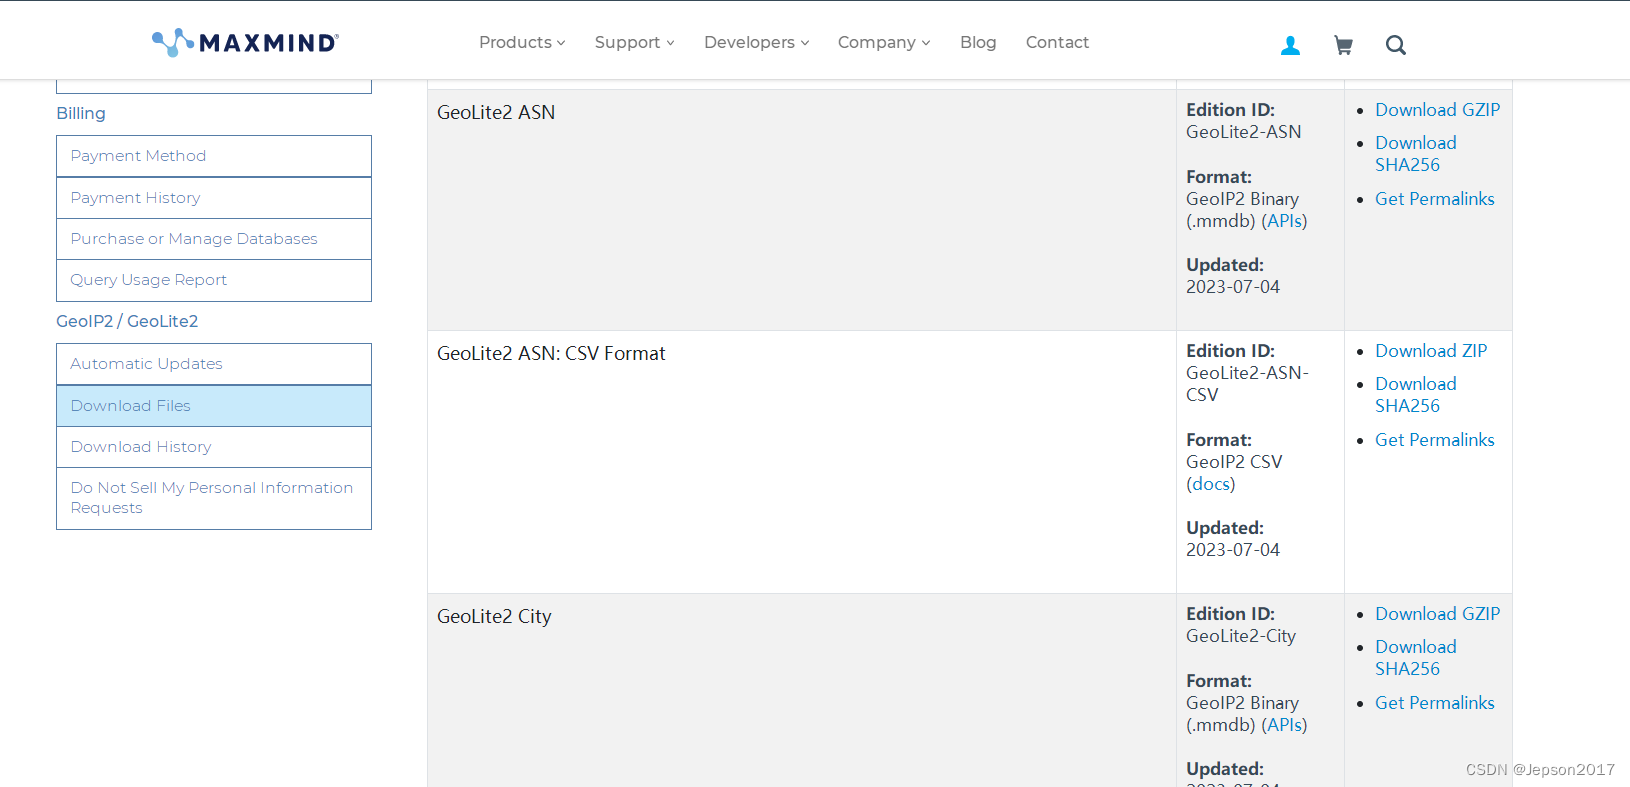Click the MaxMind logo

coord(245,42)
